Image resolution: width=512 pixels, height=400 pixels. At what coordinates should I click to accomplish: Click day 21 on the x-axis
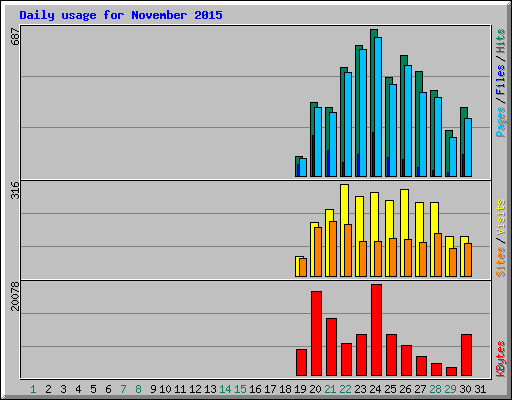[330, 389]
